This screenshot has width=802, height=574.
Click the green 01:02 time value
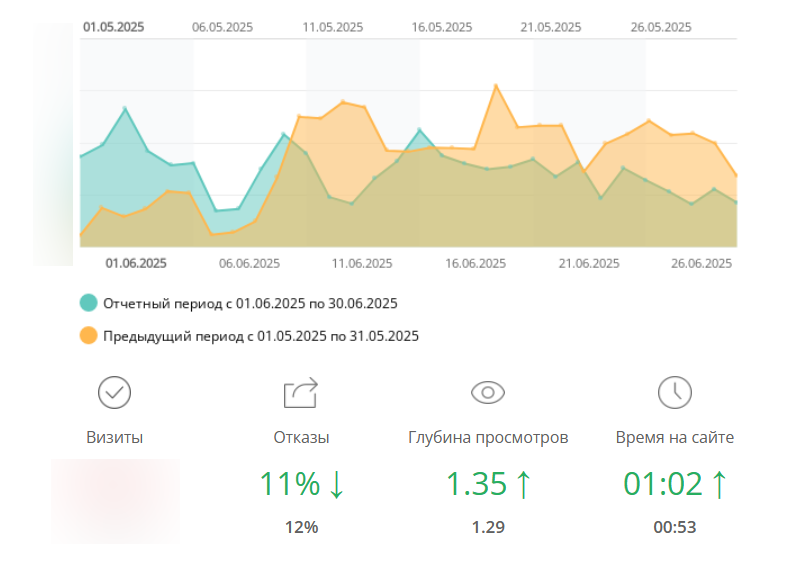click(x=661, y=484)
